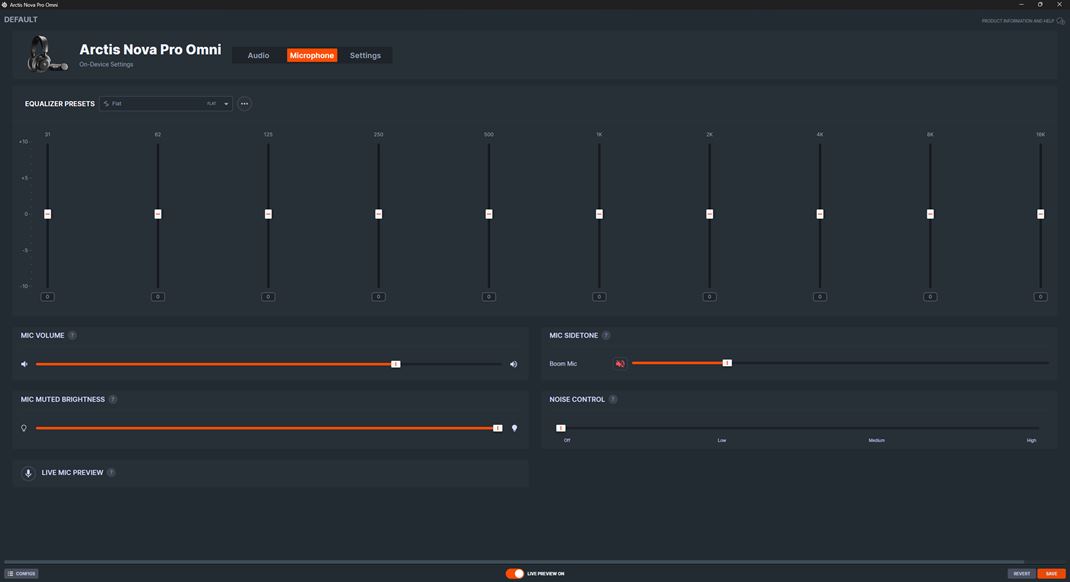Select the Microphone tab

point(312,55)
